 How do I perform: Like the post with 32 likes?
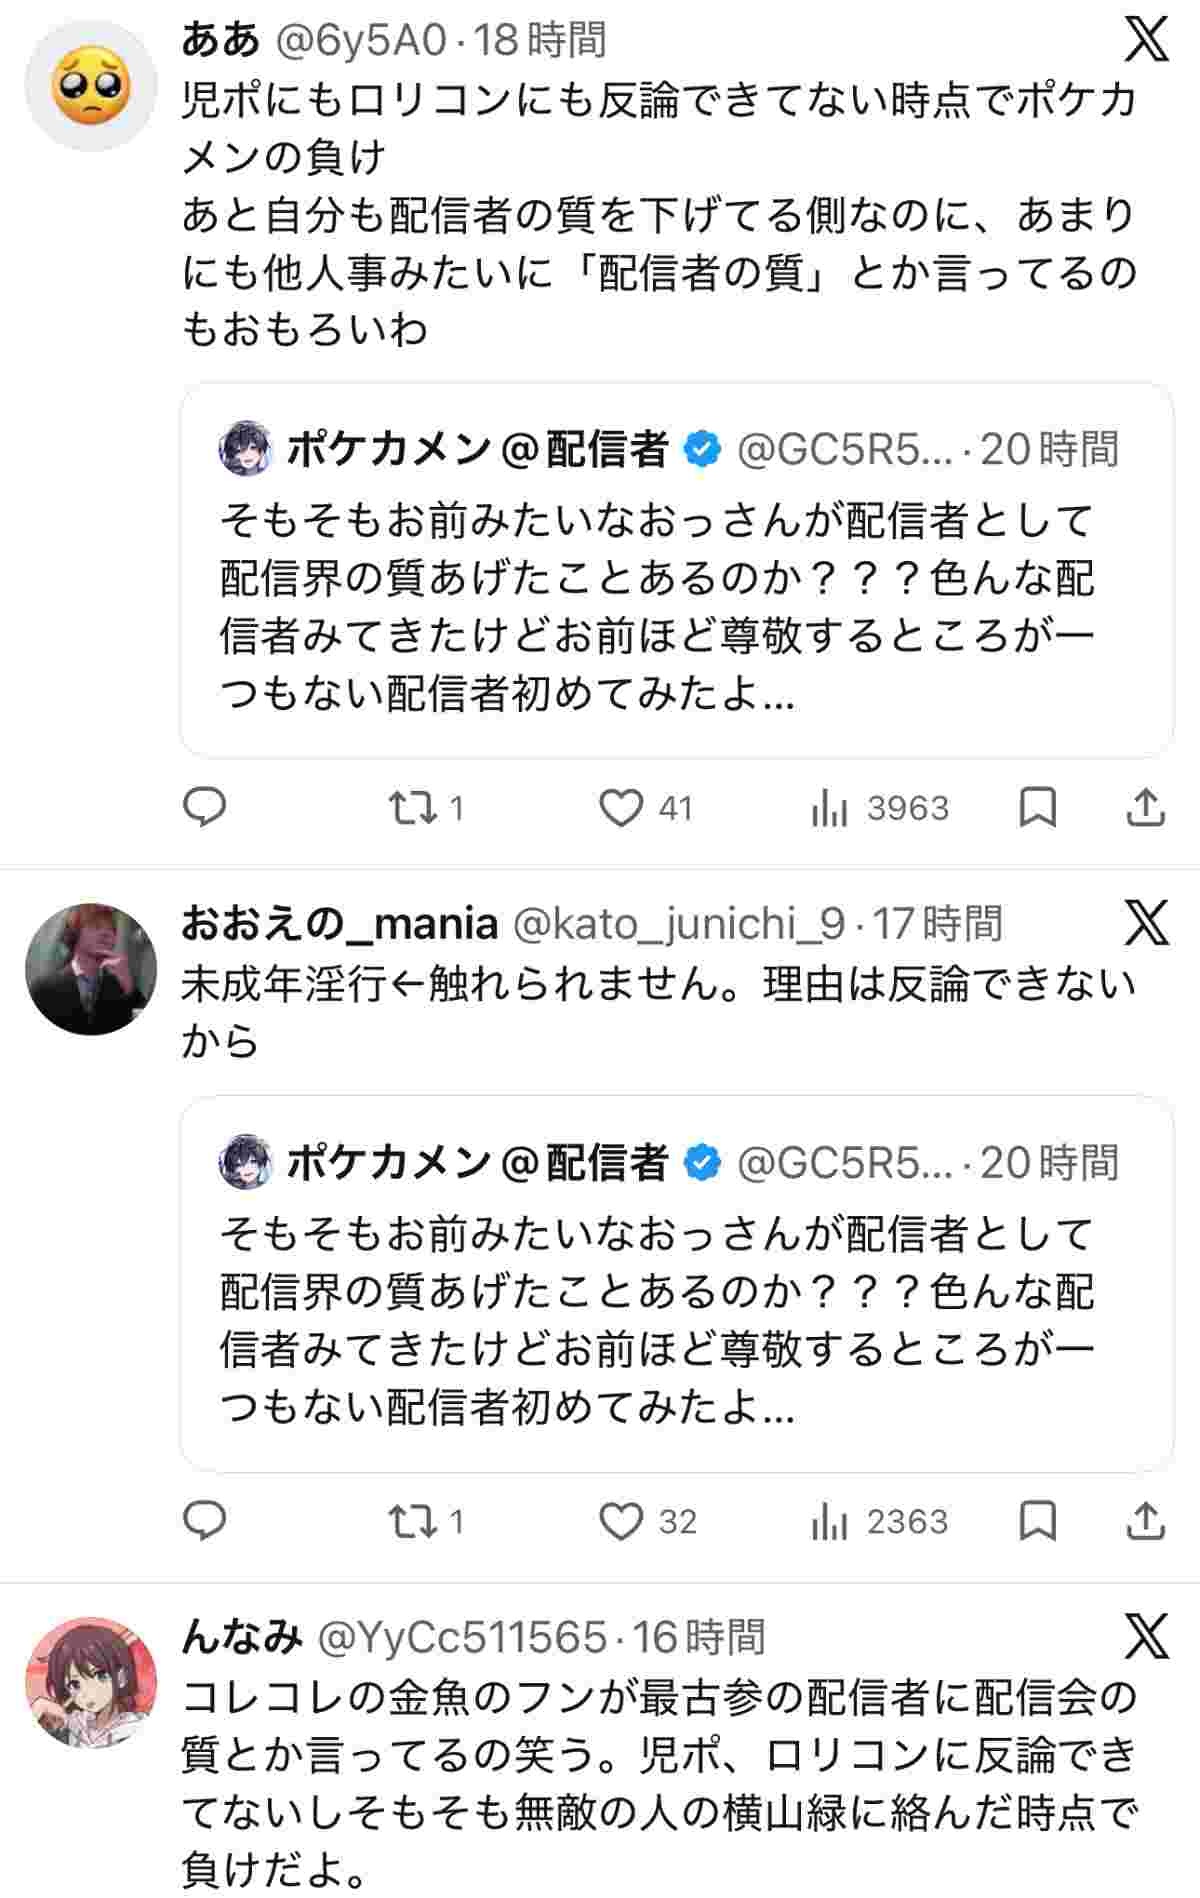[x=620, y=1520]
